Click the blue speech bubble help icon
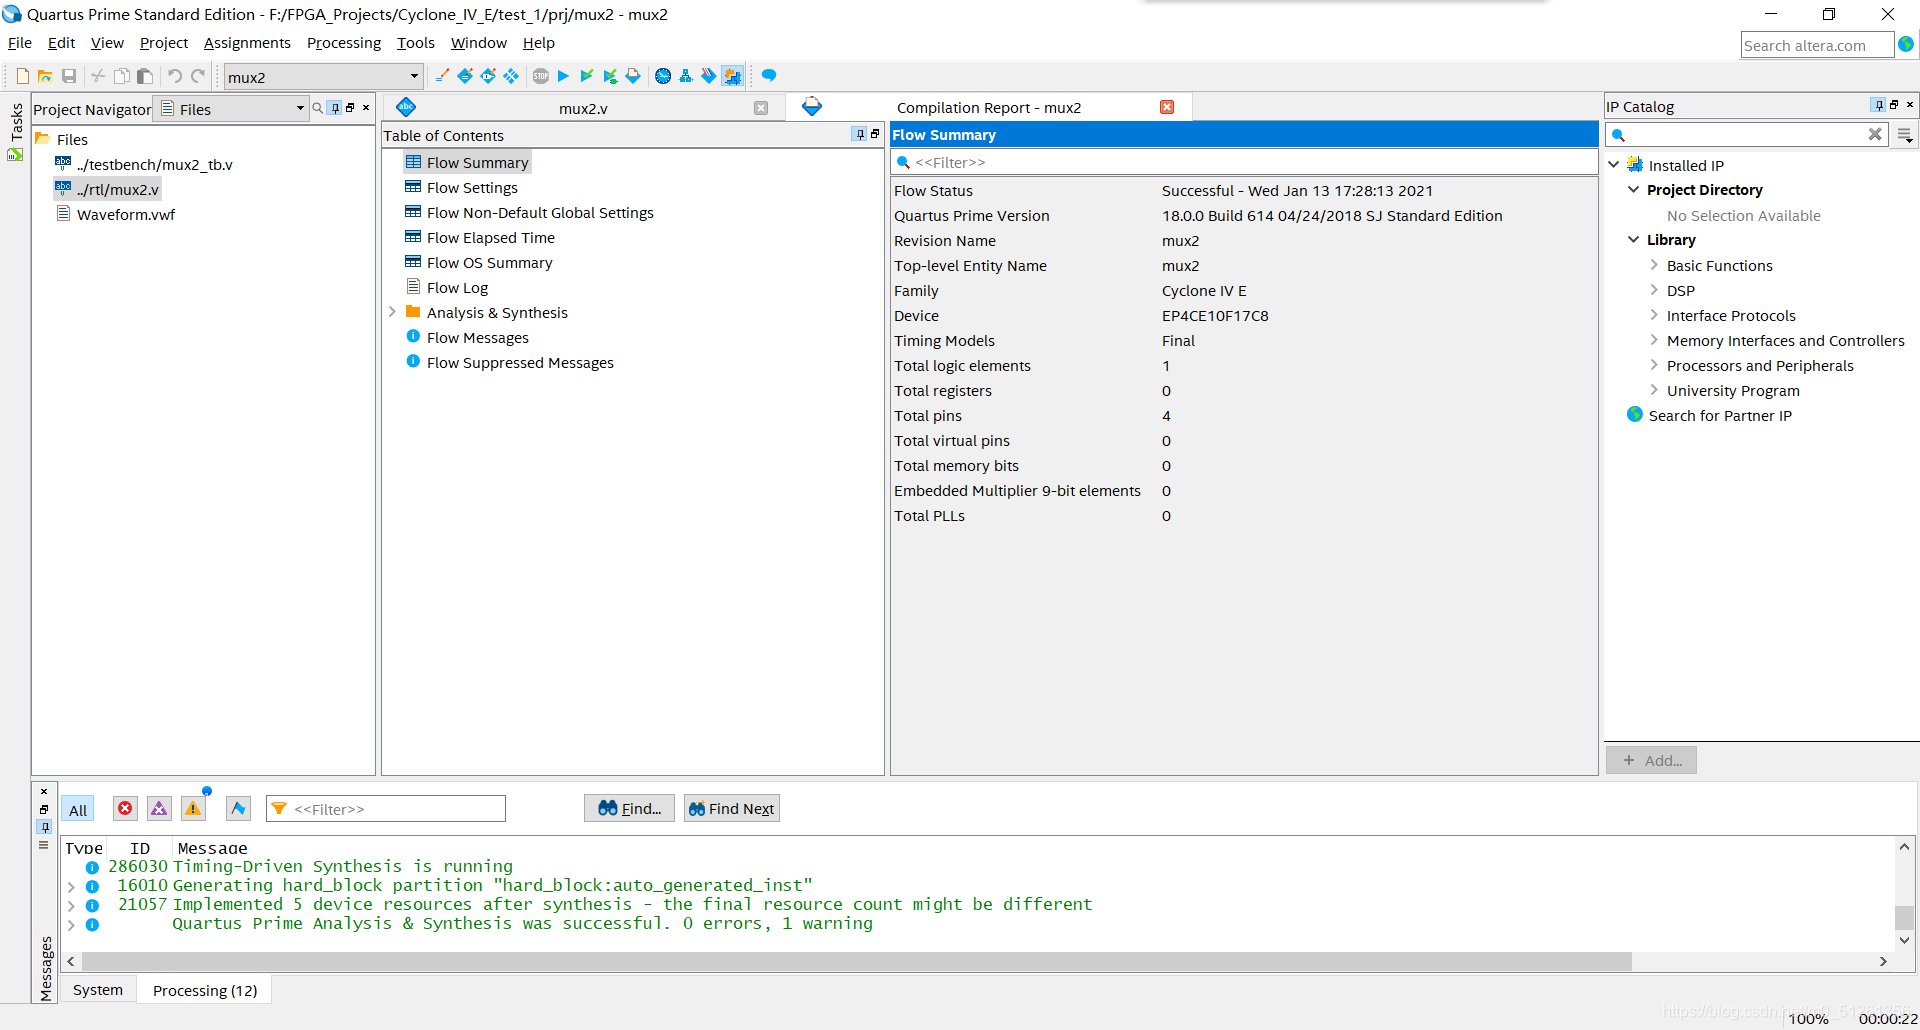This screenshot has height=1030, width=1920. pyautogui.click(x=769, y=76)
